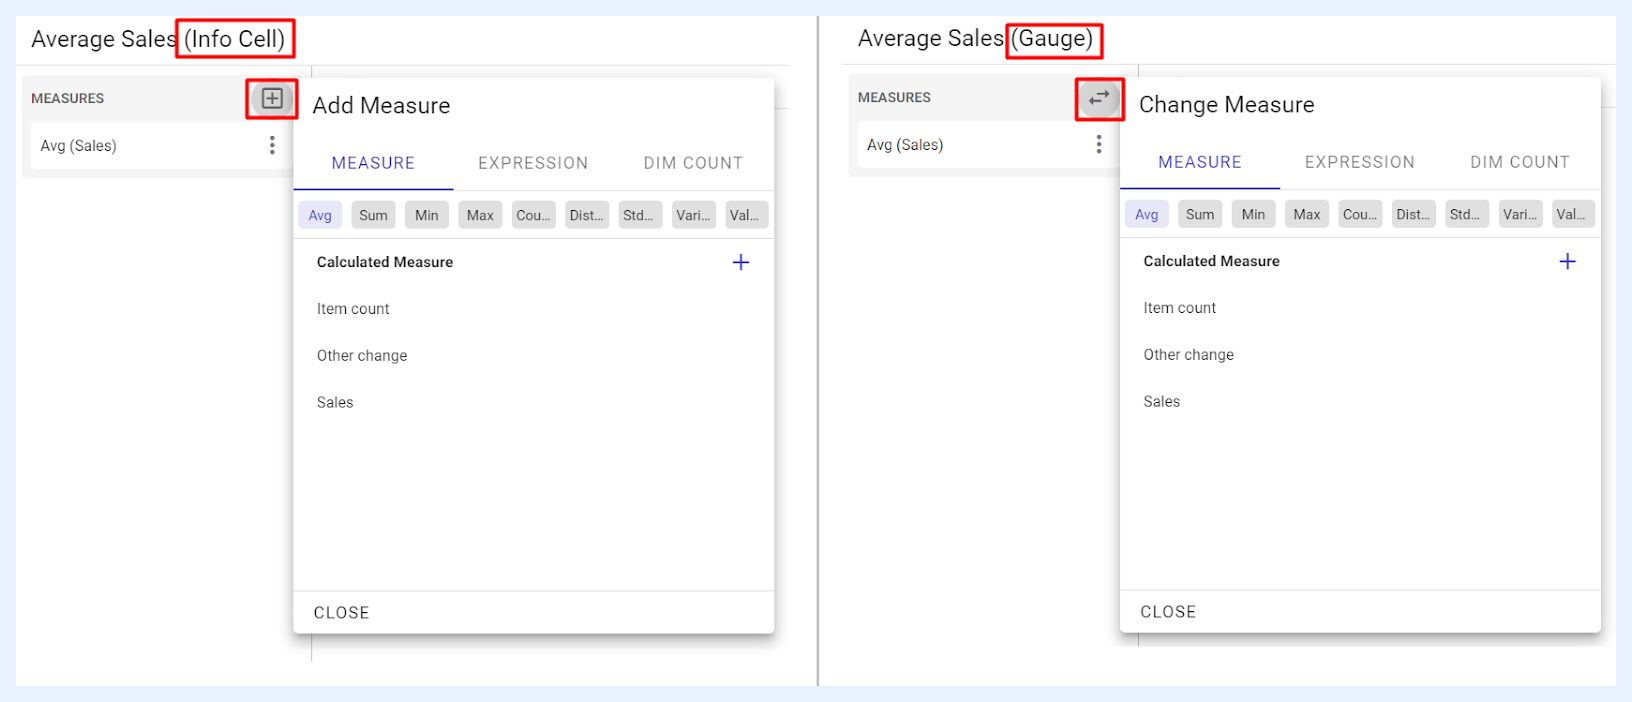Pick the Dist... aggregation chip in Change Measure

[x=1413, y=214]
